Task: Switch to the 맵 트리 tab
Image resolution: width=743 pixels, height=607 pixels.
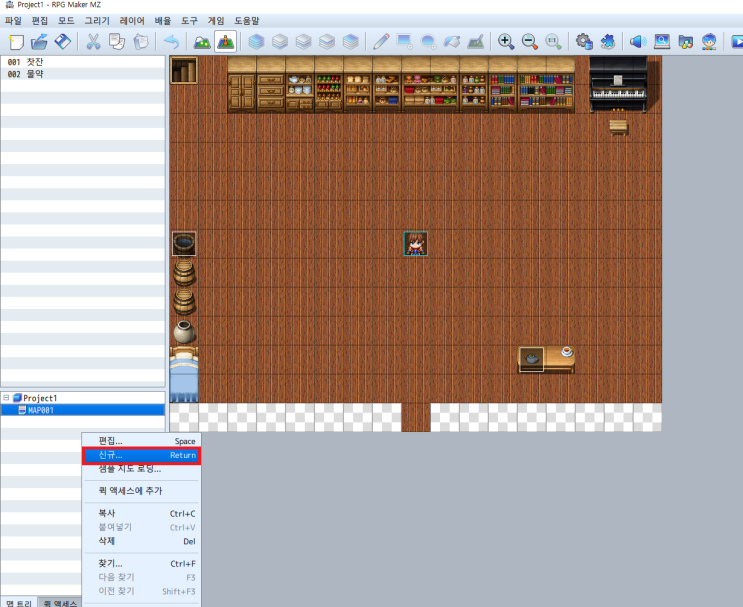Action: (19, 603)
